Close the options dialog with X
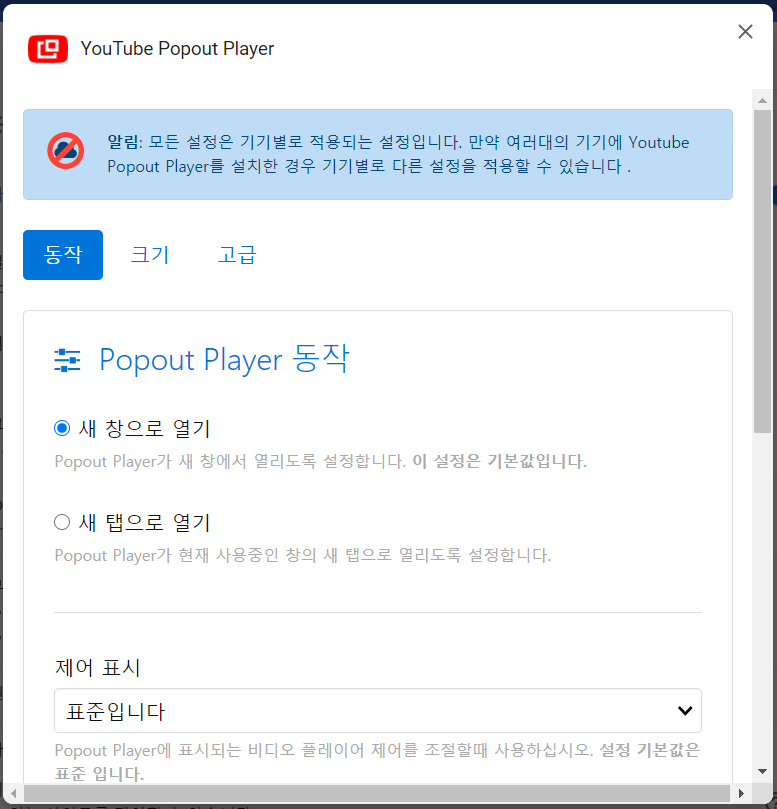Image resolution: width=777 pixels, height=809 pixels. click(x=745, y=31)
